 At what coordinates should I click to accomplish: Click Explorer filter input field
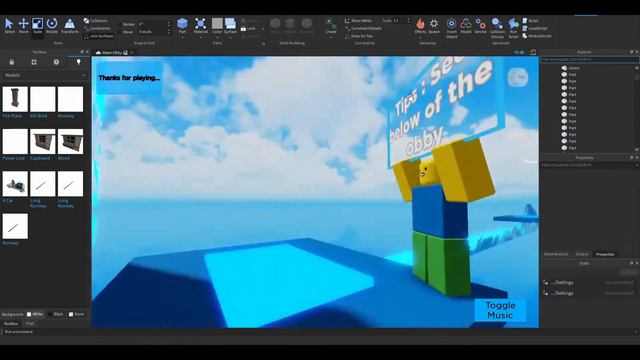[x=589, y=60]
